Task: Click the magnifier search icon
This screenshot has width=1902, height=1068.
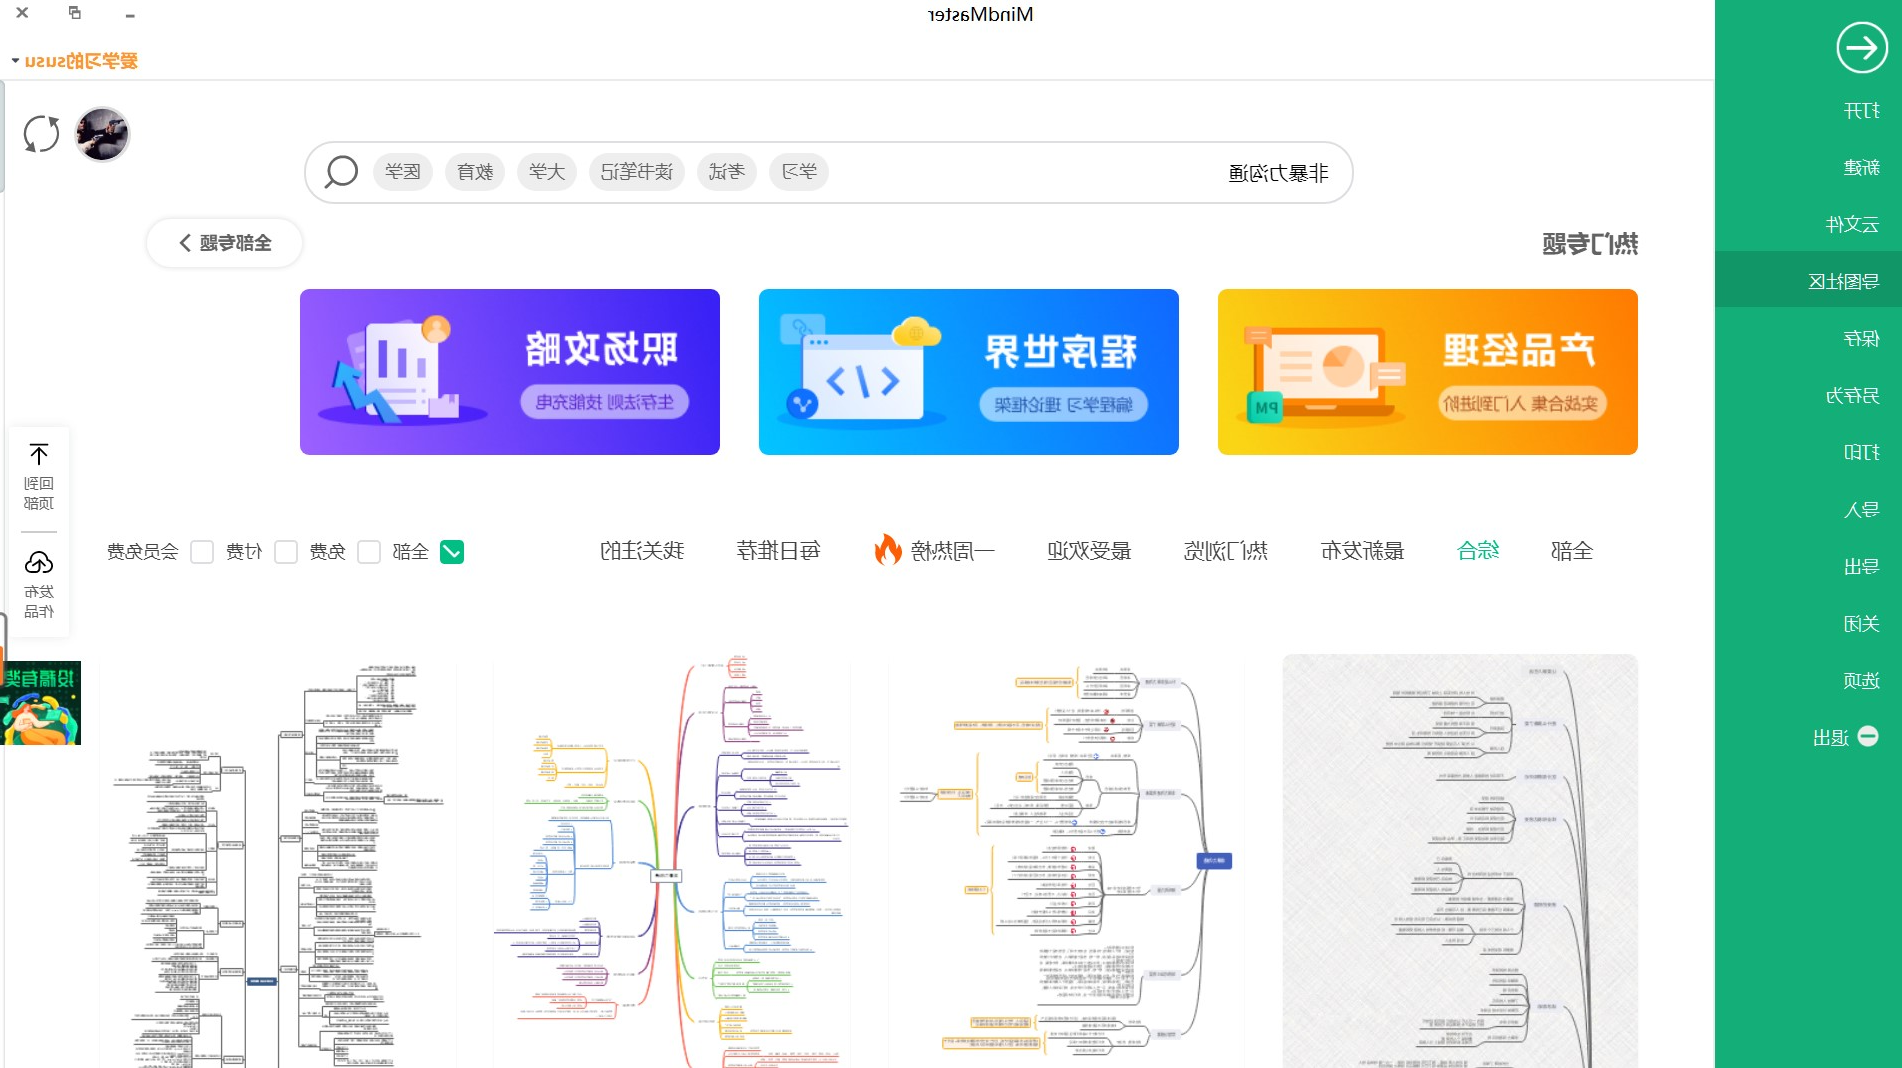Action: 341,172
